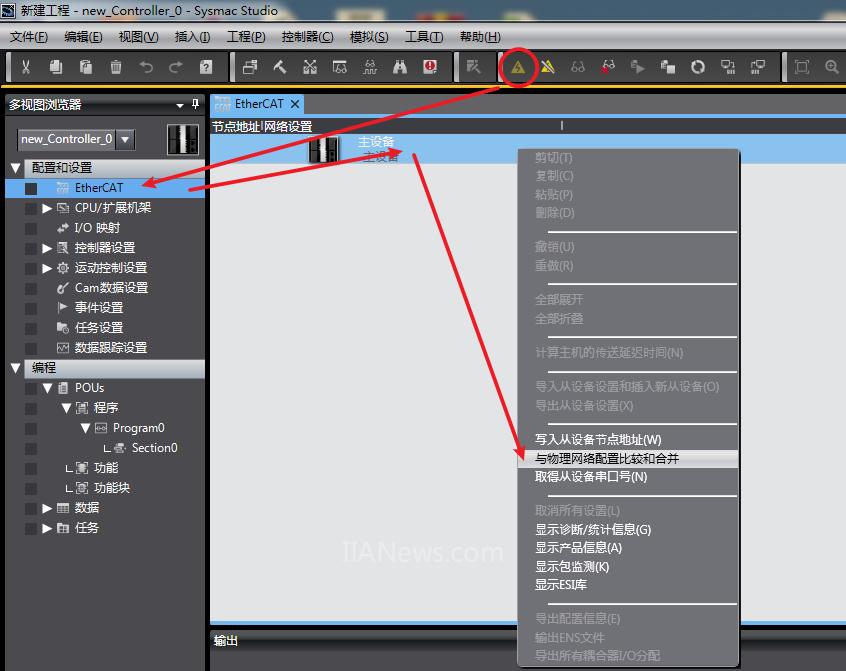This screenshot has height=671, width=846.
Task: Toggle the square marker beside EtherCAT
Action: (31, 188)
